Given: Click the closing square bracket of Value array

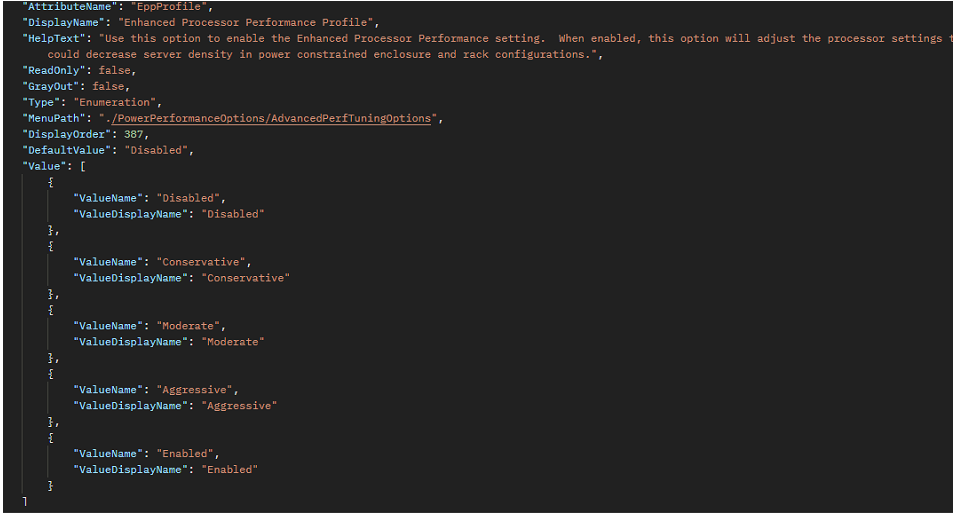Looking at the screenshot, I should pyautogui.click(x=24, y=501).
